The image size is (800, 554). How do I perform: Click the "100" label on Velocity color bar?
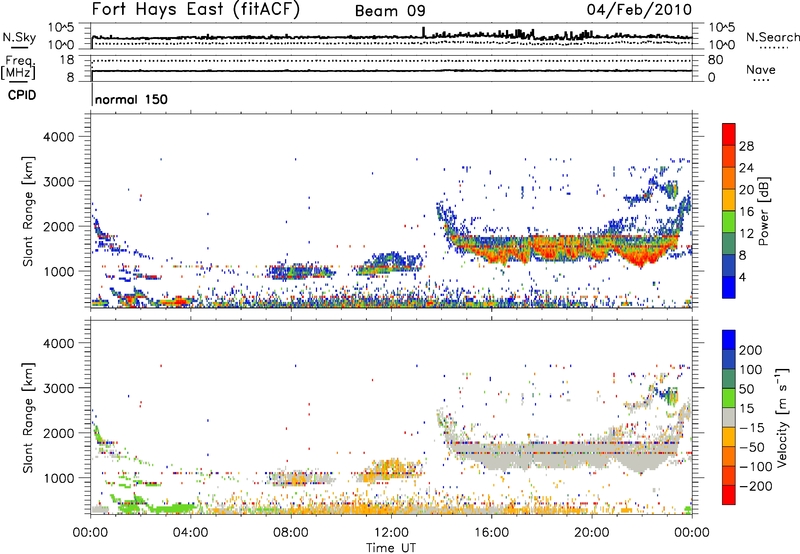click(x=751, y=369)
